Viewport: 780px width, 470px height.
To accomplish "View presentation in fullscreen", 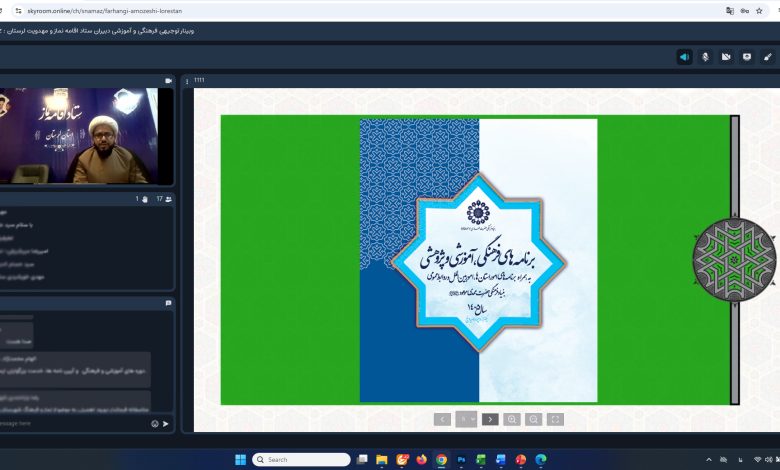I will click(555, 419).
